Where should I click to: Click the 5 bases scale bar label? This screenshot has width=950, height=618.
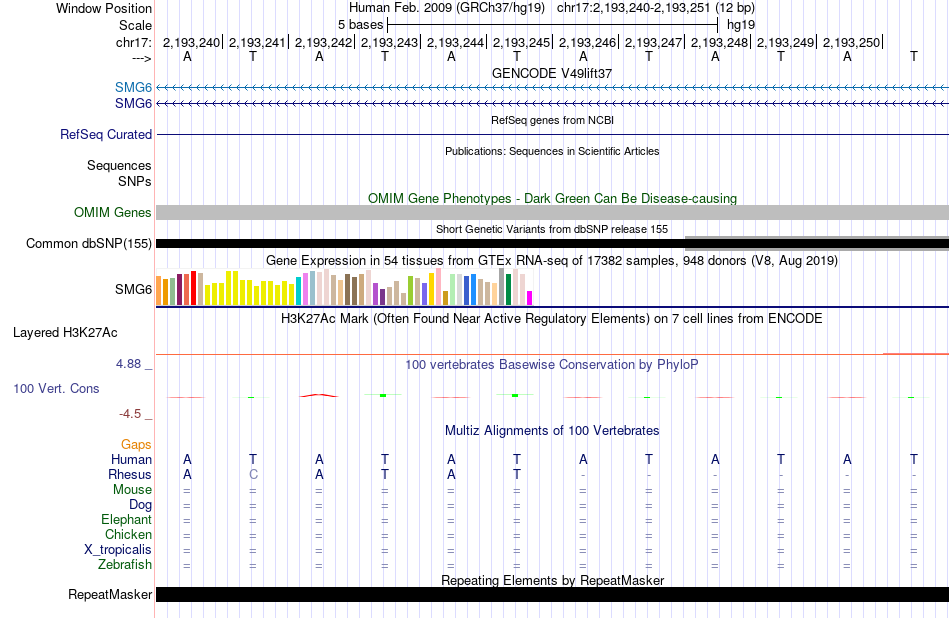click(360, 25)
